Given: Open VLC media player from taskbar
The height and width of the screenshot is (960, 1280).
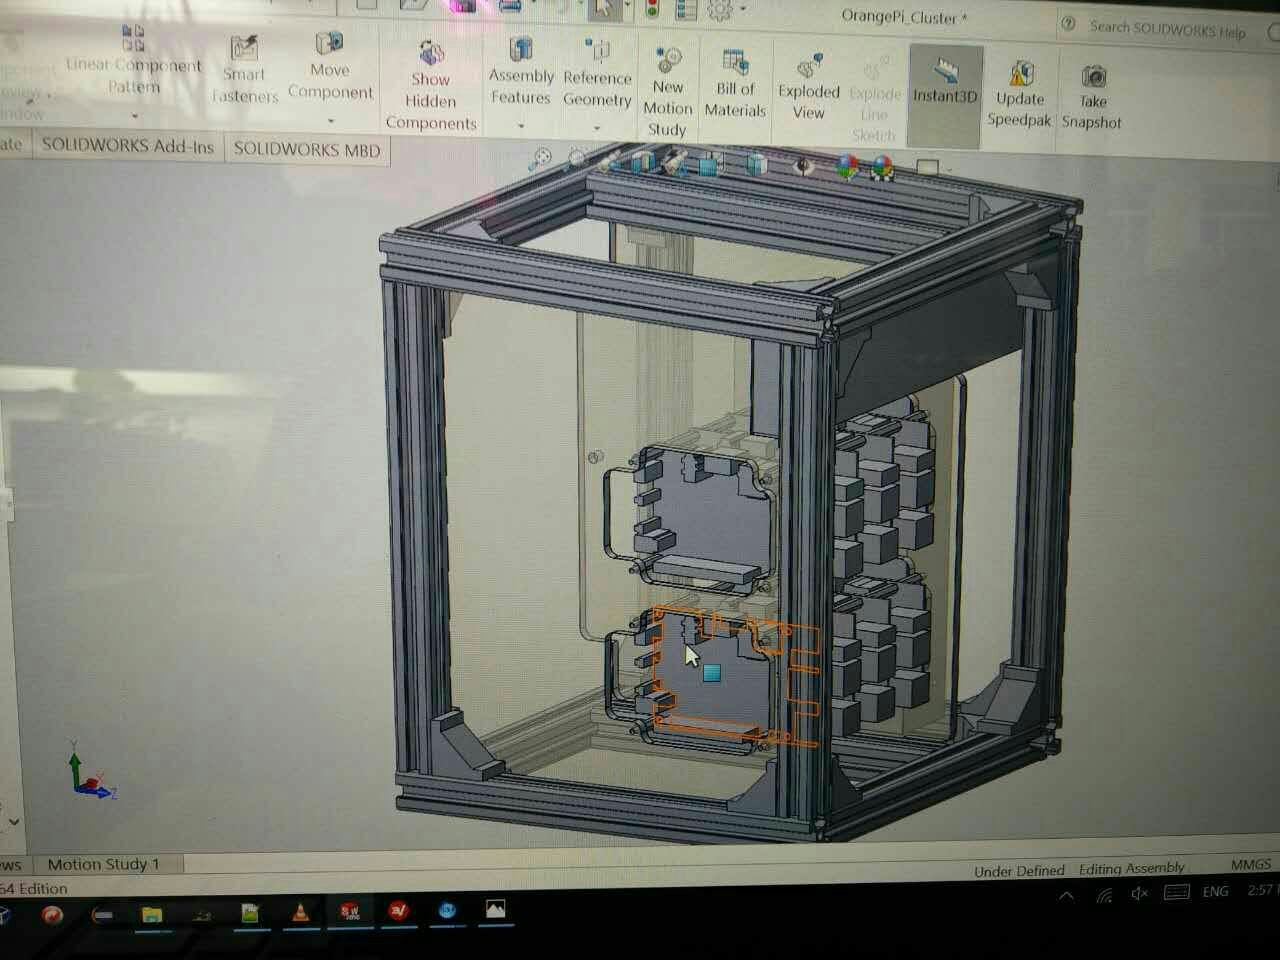Looking at the screenshot, I should [x=299, y=912].
